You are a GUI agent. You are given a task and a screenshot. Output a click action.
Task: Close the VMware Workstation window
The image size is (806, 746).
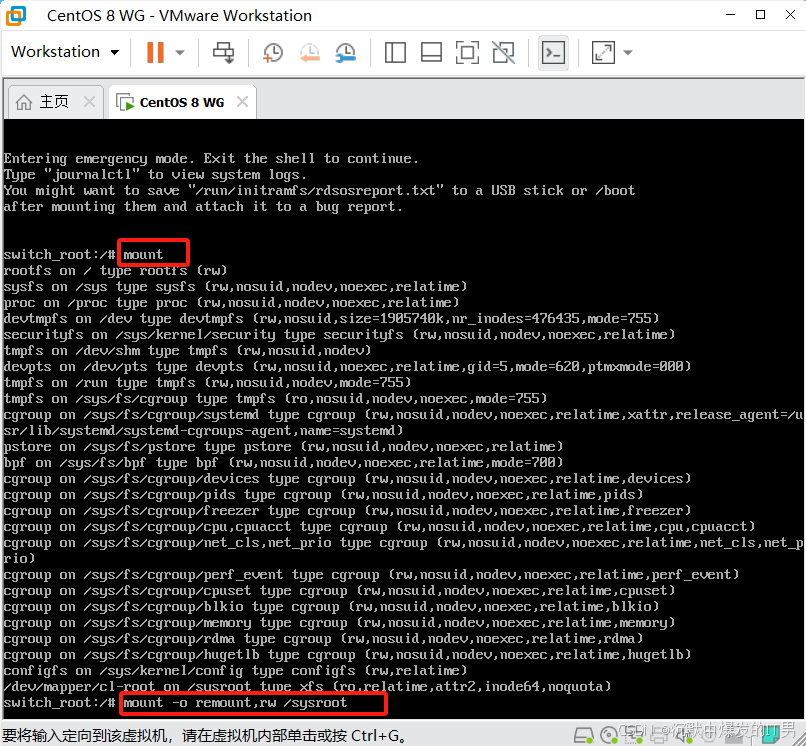791,15
